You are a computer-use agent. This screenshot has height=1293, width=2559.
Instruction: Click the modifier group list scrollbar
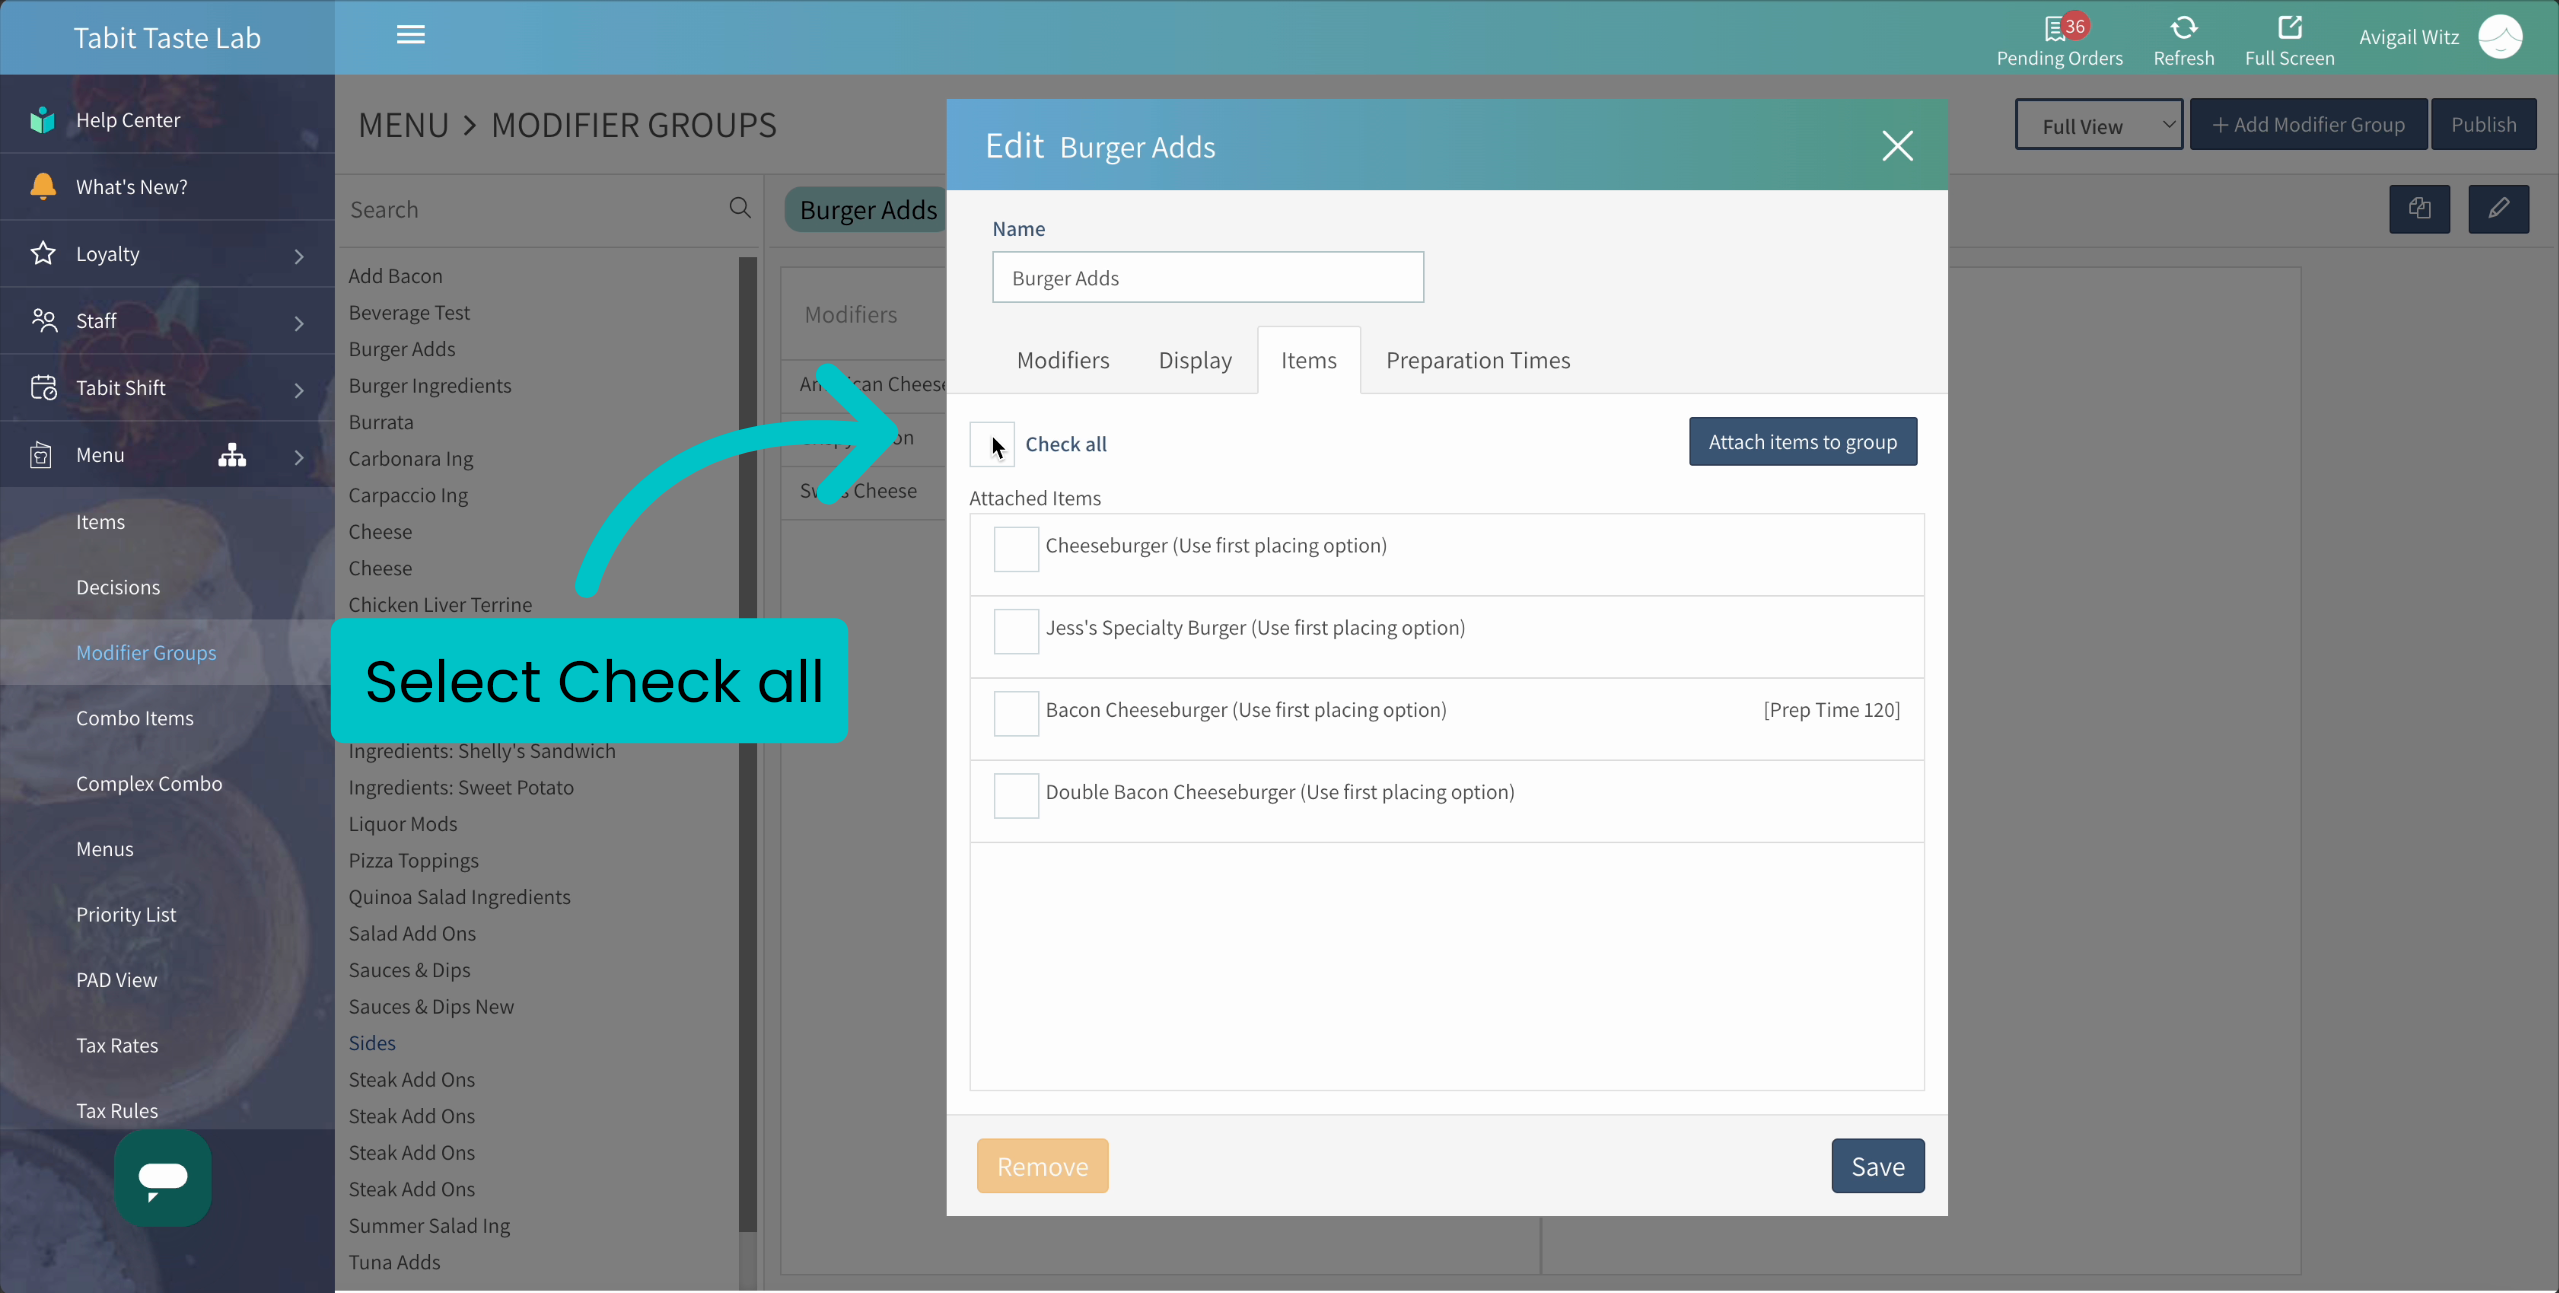click(747, 744)
